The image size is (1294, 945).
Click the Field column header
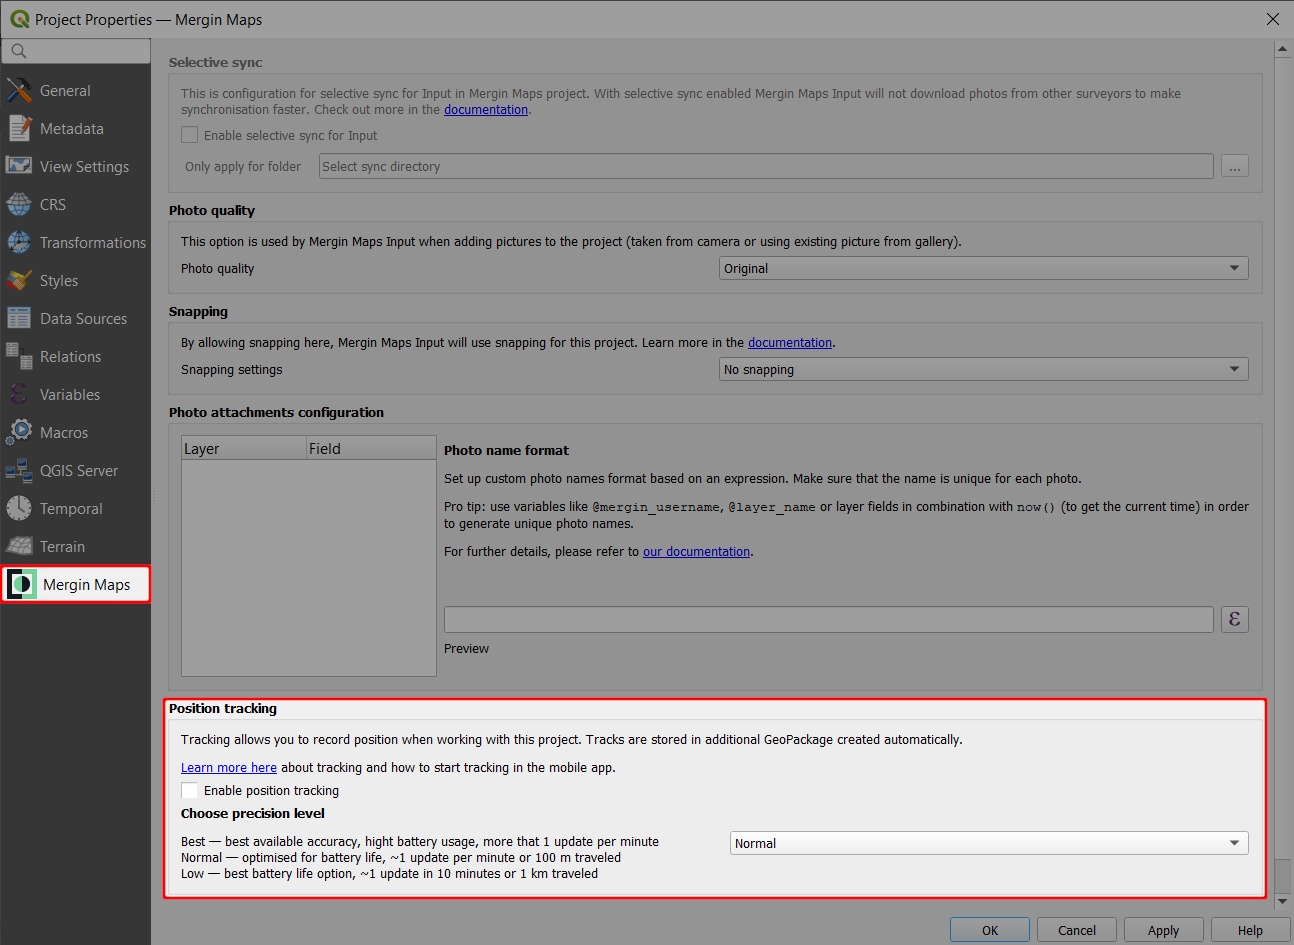[x=371, y=448]
